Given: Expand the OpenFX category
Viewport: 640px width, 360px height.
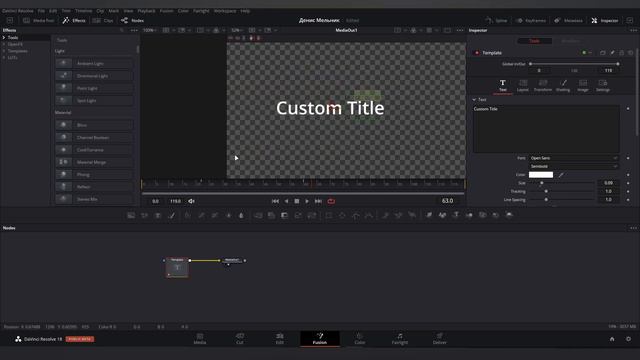Looking at the screenshot, I should (x=4, y=44).
